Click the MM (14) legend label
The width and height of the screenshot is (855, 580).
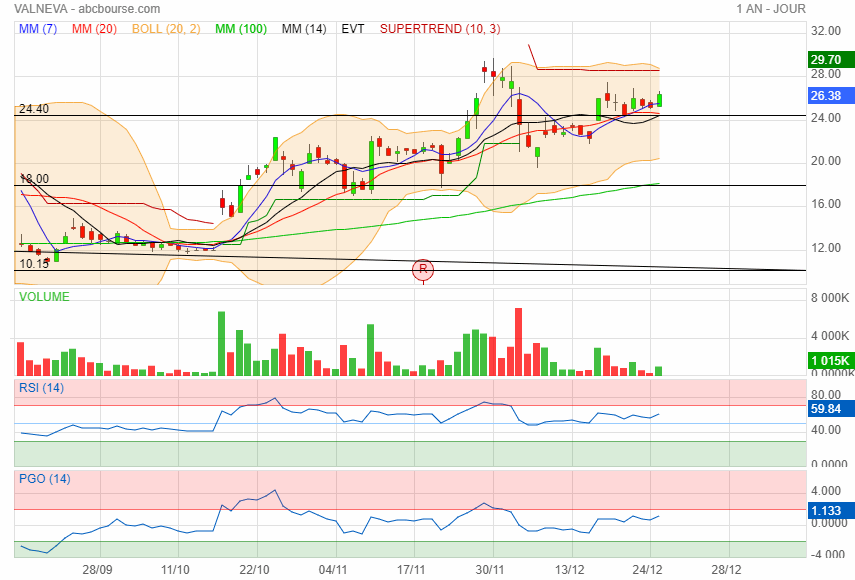pyautogui.click(x=304, y=29)
